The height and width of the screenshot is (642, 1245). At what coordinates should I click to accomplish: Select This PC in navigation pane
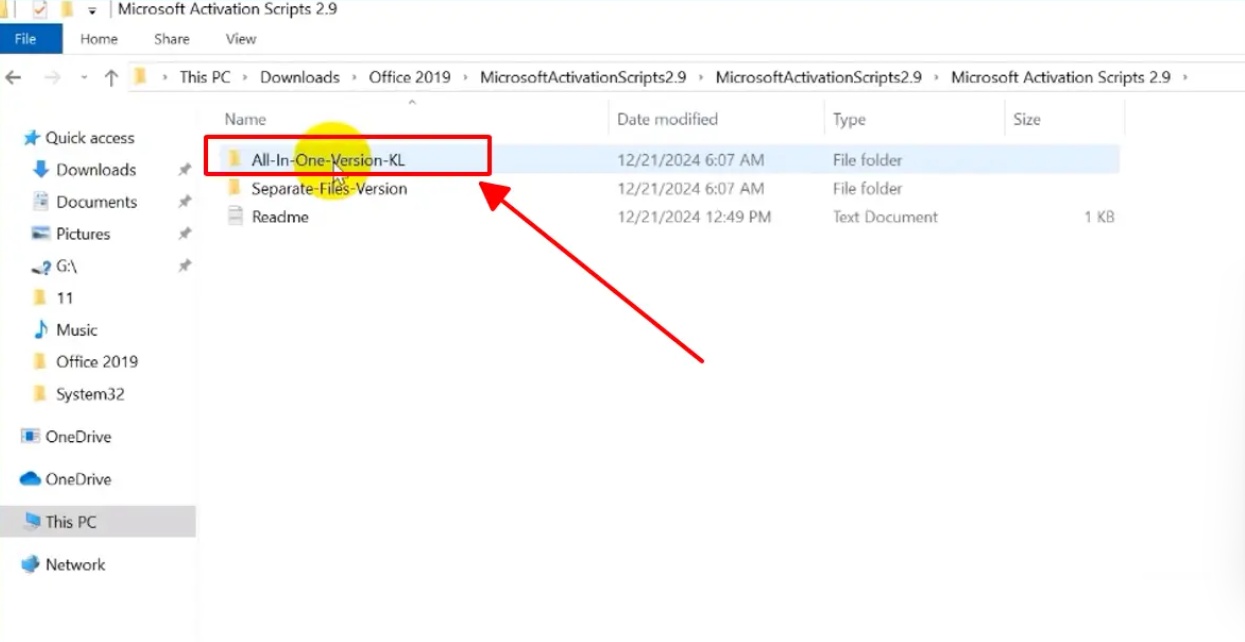[70, 522]
